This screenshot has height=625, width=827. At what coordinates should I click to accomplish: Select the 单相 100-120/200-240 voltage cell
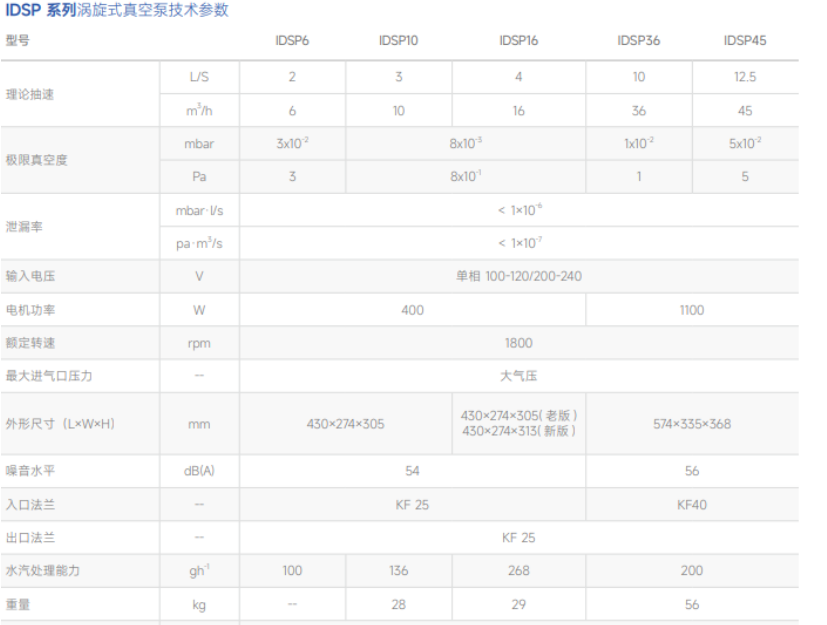point(518,277)
